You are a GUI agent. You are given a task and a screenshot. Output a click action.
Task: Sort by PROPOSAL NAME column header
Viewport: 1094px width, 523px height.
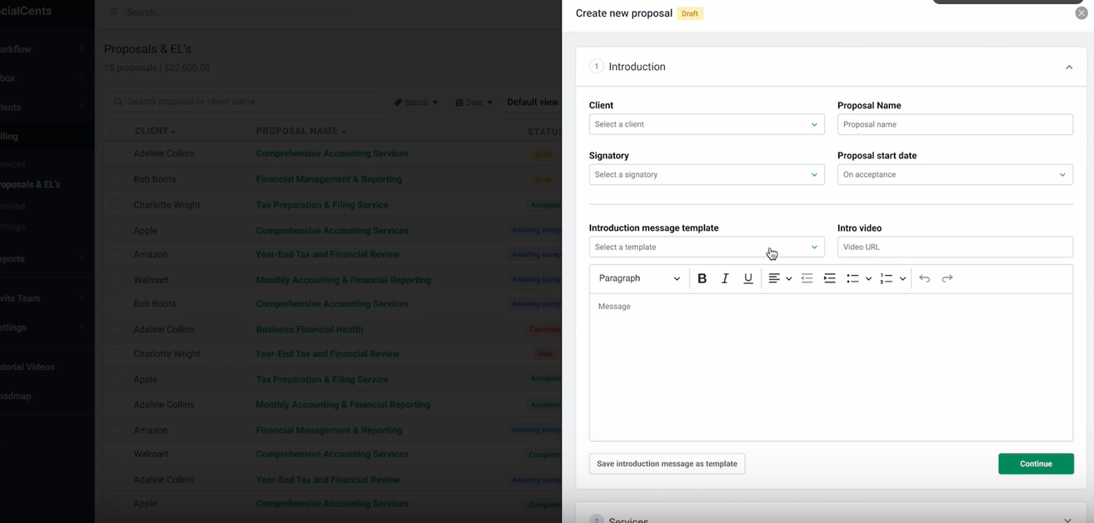pos(301,131)
